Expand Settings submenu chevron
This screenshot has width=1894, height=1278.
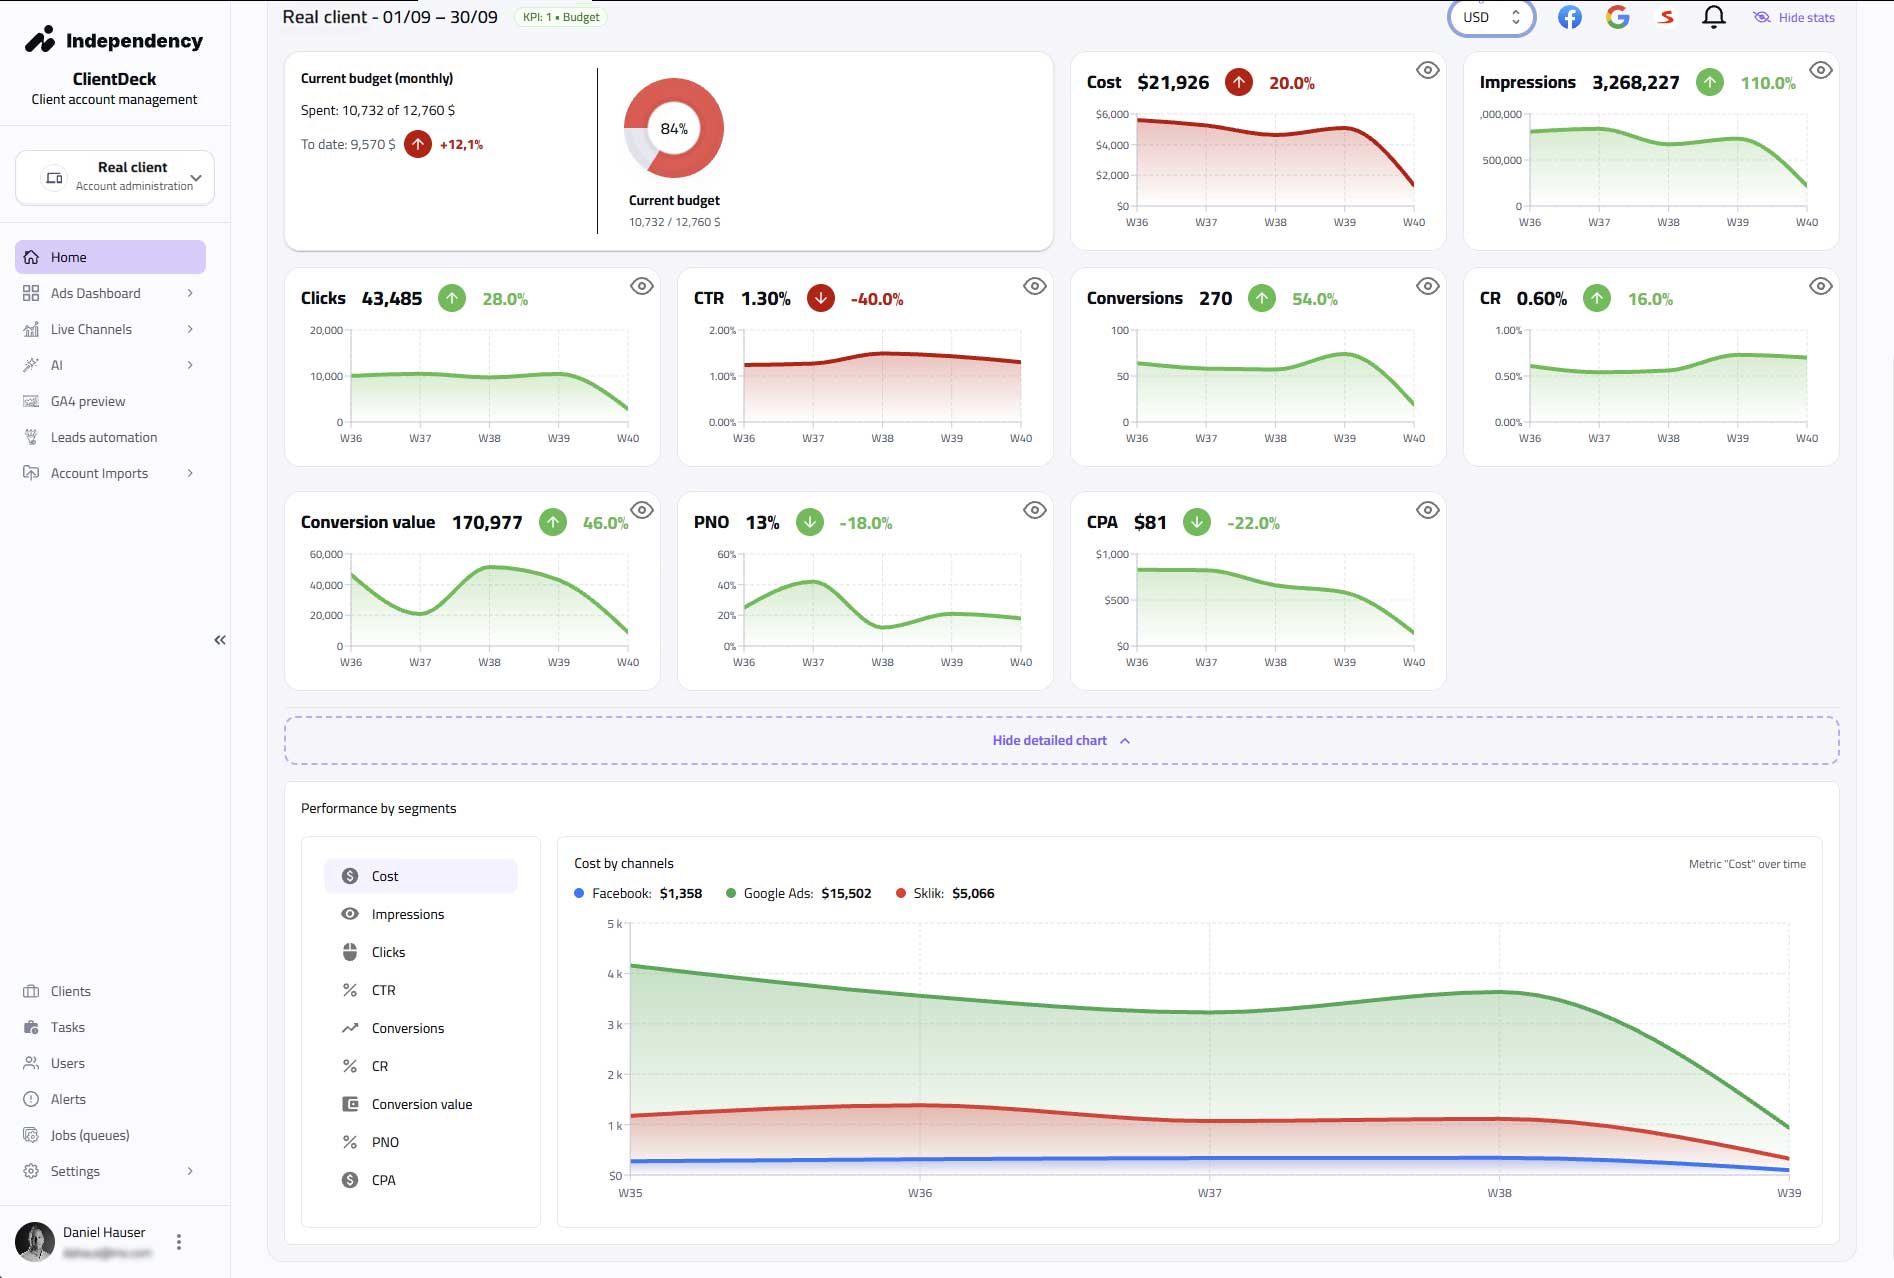tap(190, 1171)
